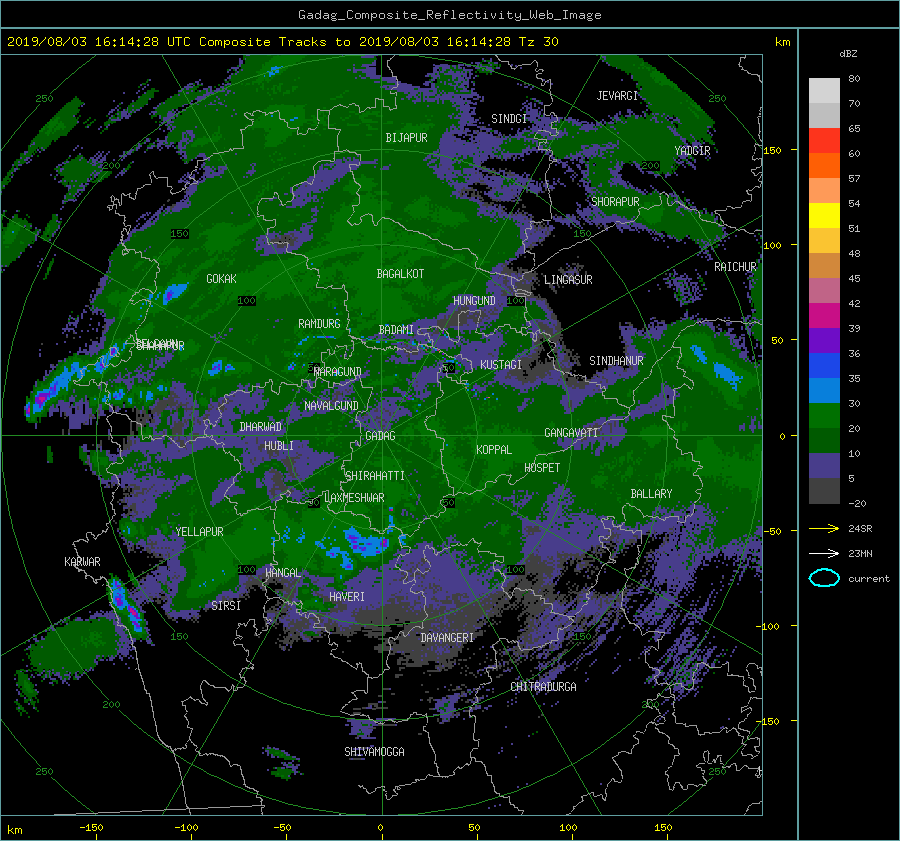This screenshot has height=841, width=900.
Task: Click the BALLARY city label
Action: (x=651, y=494)
